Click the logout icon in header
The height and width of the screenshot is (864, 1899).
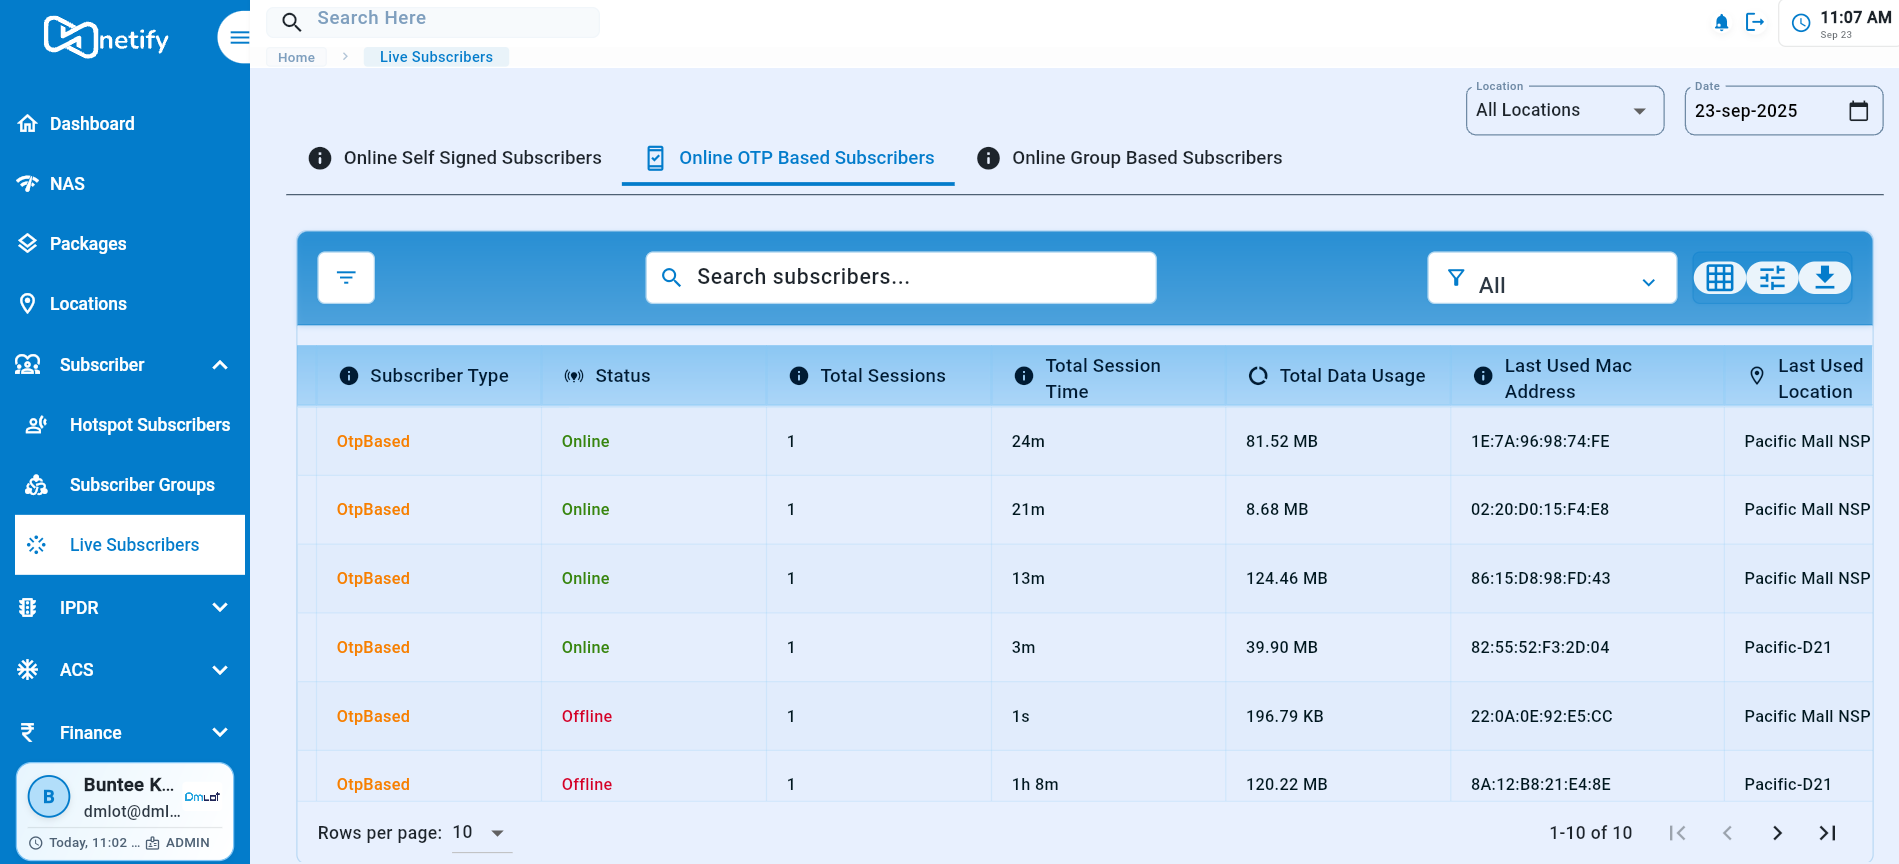1755,22
